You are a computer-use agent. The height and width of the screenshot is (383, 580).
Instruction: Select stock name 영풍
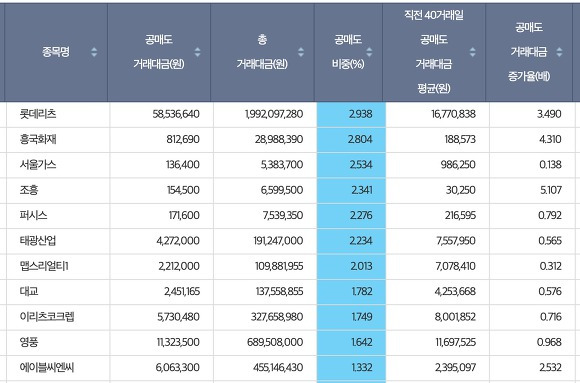tap(29, 342)
